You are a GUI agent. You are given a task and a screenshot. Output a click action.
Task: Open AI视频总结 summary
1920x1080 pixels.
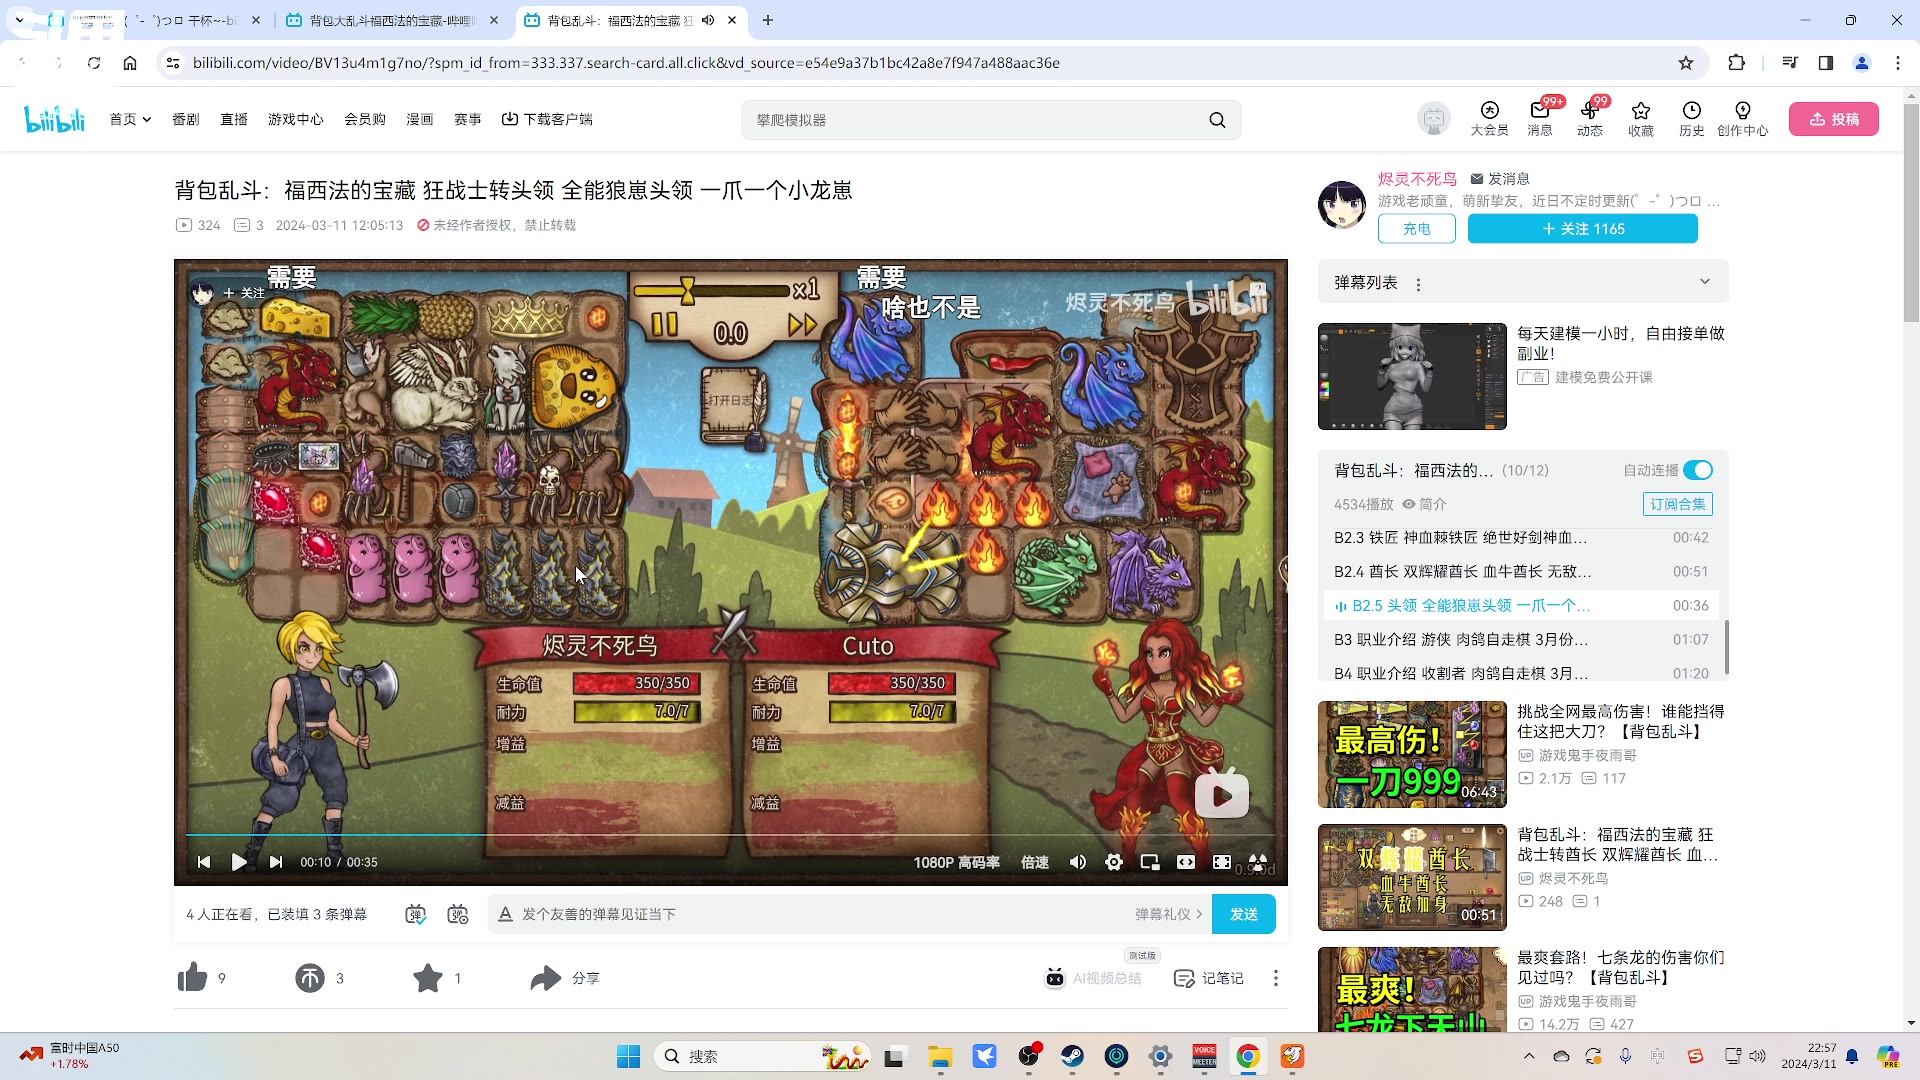coord(1093,978)
